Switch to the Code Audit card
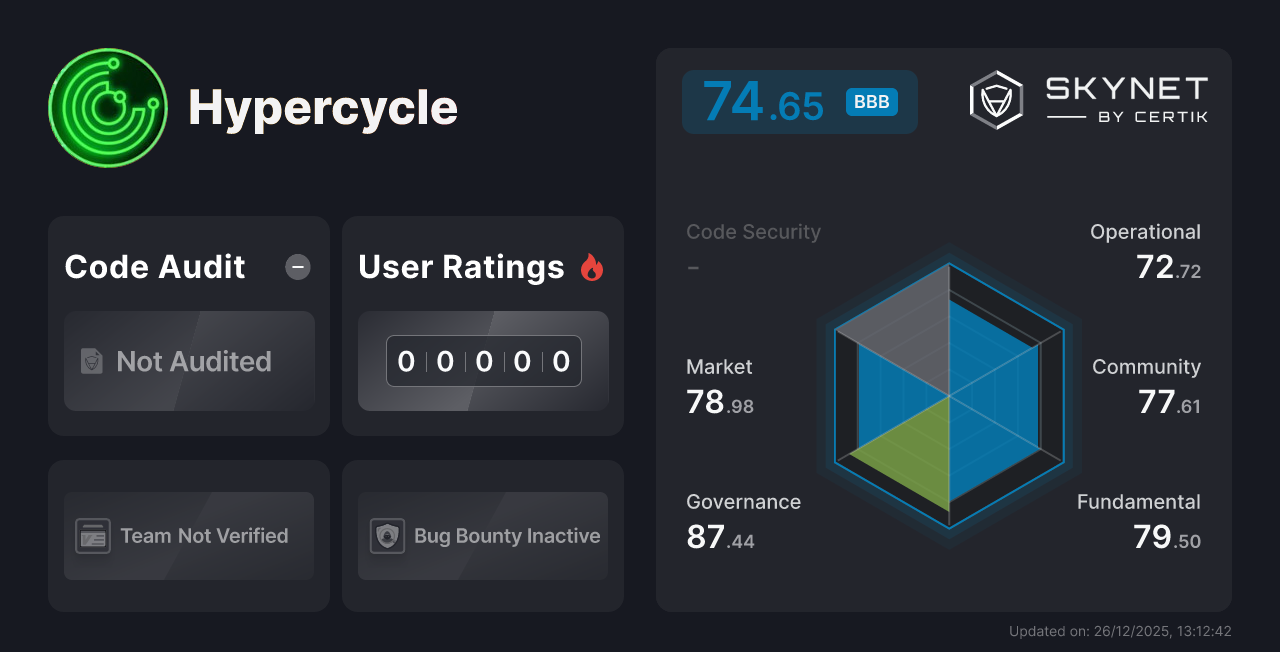This screenshot has width=1280, height=652. click(x=189, y=325)
